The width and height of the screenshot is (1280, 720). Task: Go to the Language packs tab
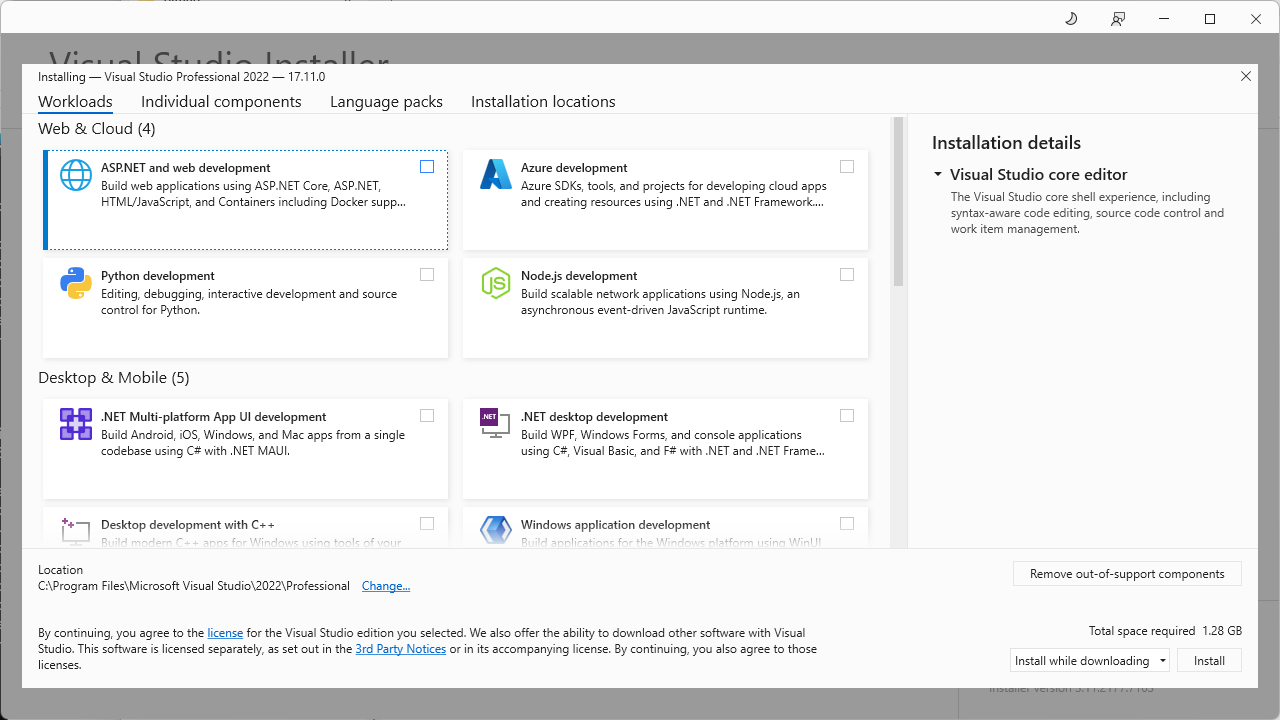pos(386,102)
